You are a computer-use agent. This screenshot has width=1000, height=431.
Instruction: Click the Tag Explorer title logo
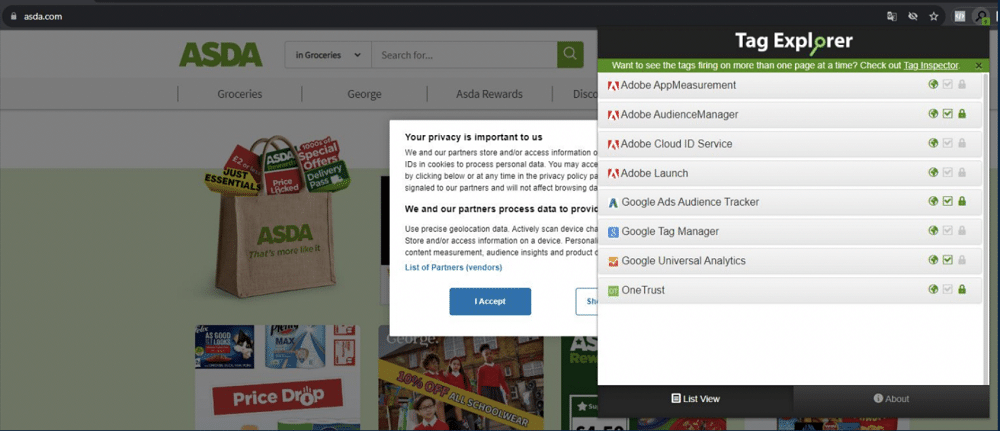(793, 42)
